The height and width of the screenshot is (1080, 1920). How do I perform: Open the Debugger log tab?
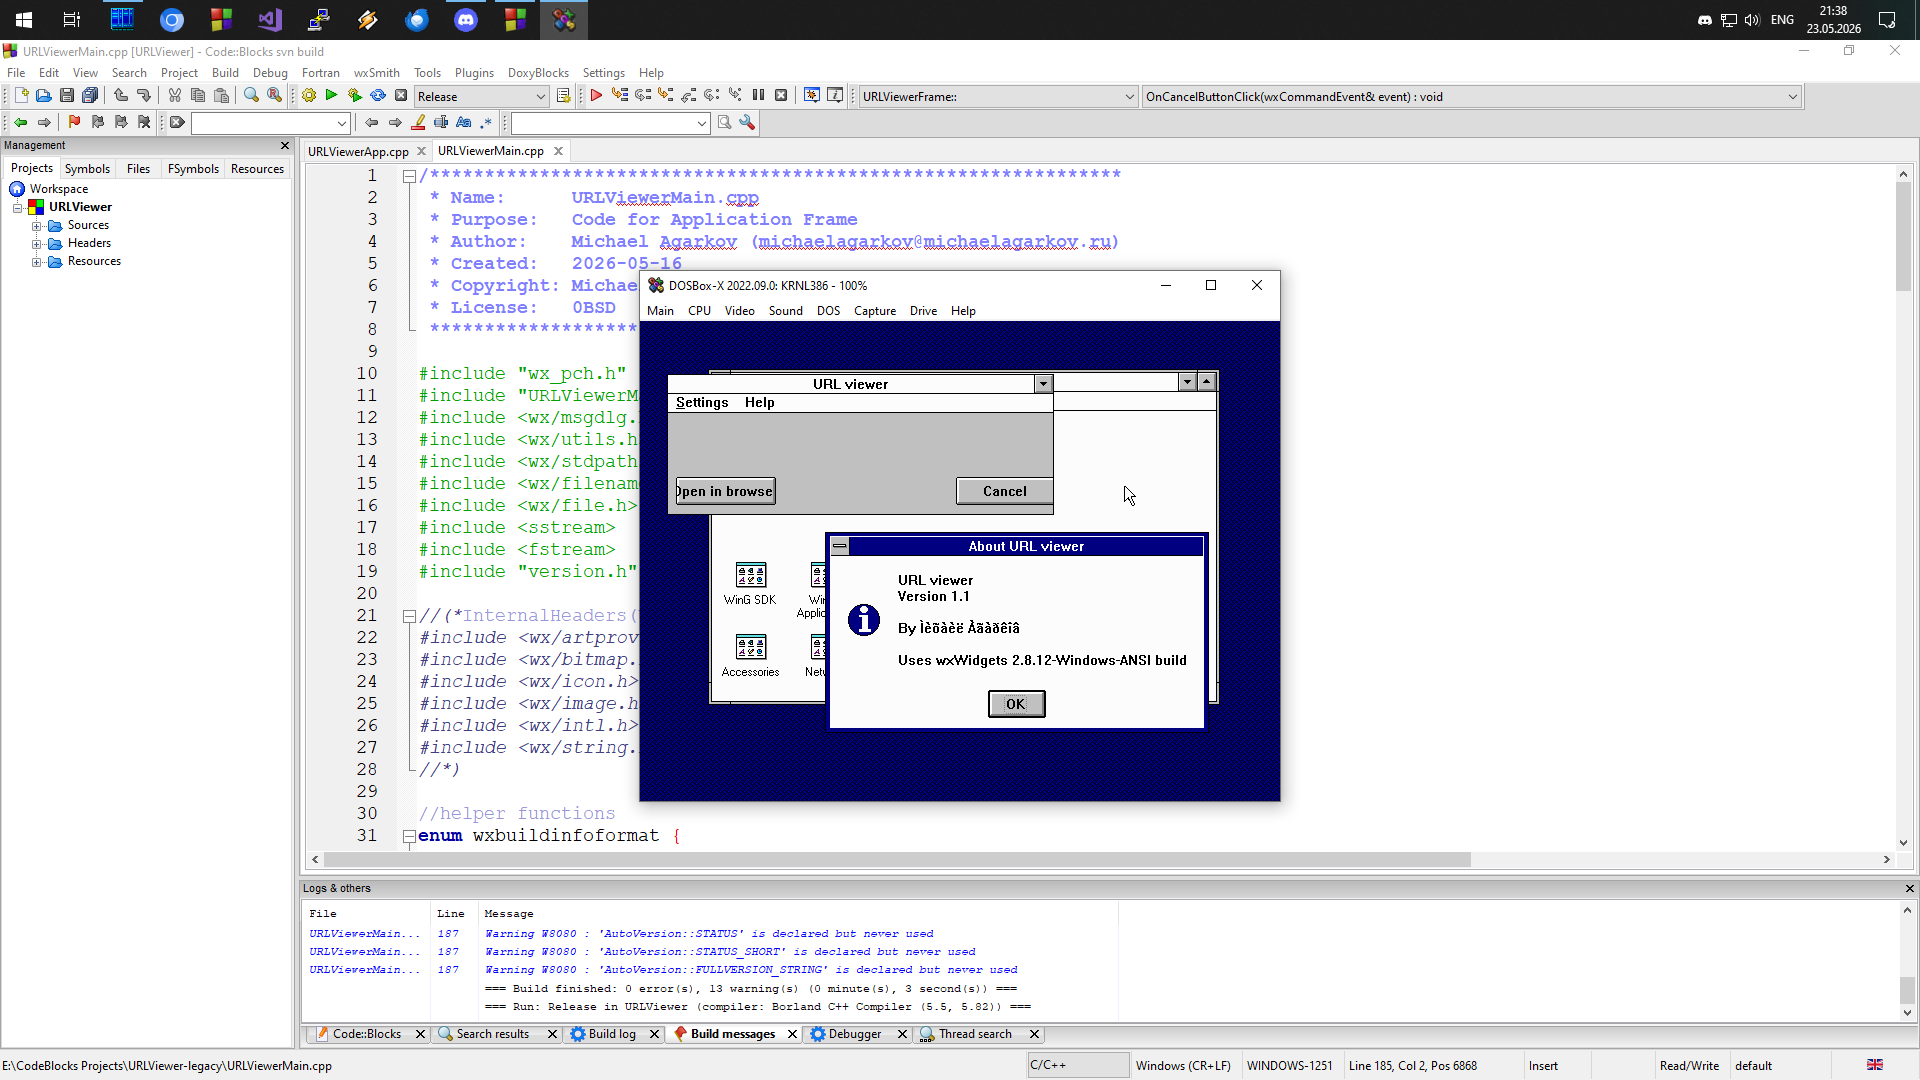coord(855,1034)
